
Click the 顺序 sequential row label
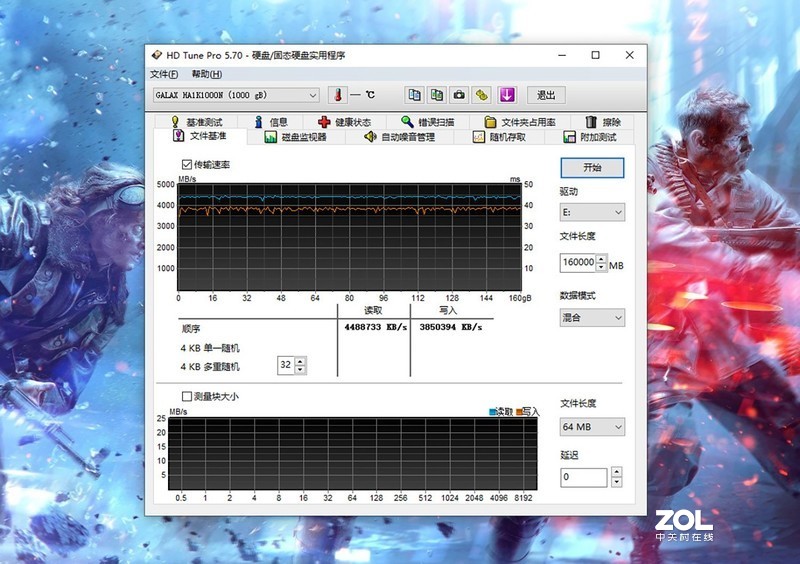pyautogui.click(x=190, y=329)
